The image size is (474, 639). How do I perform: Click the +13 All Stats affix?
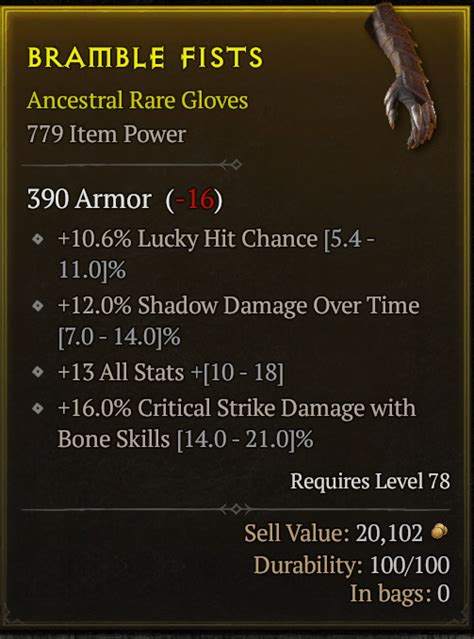pyautogui.click(x=171, y=372)
